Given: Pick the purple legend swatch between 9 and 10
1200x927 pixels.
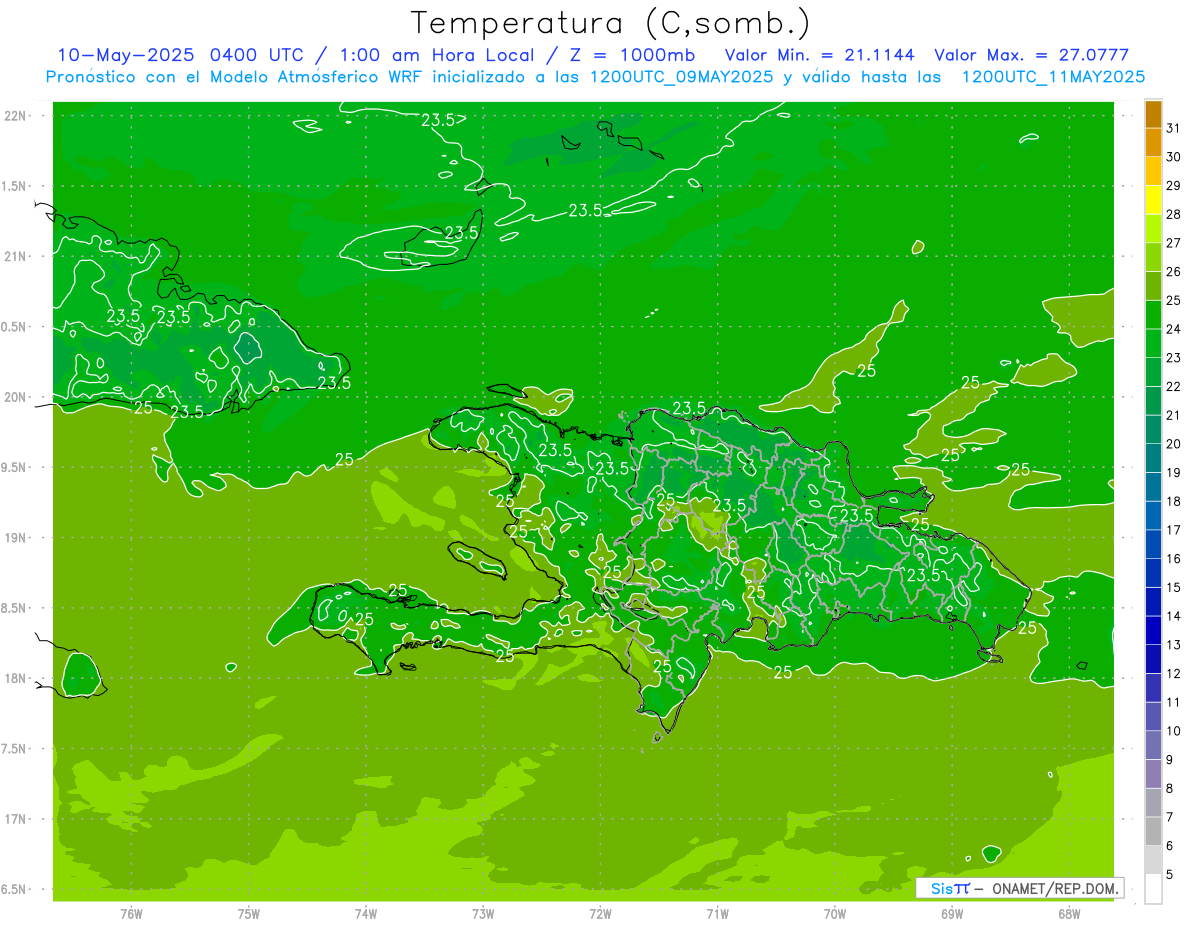Looking at the screenshot, I should tap(1153, 746).
